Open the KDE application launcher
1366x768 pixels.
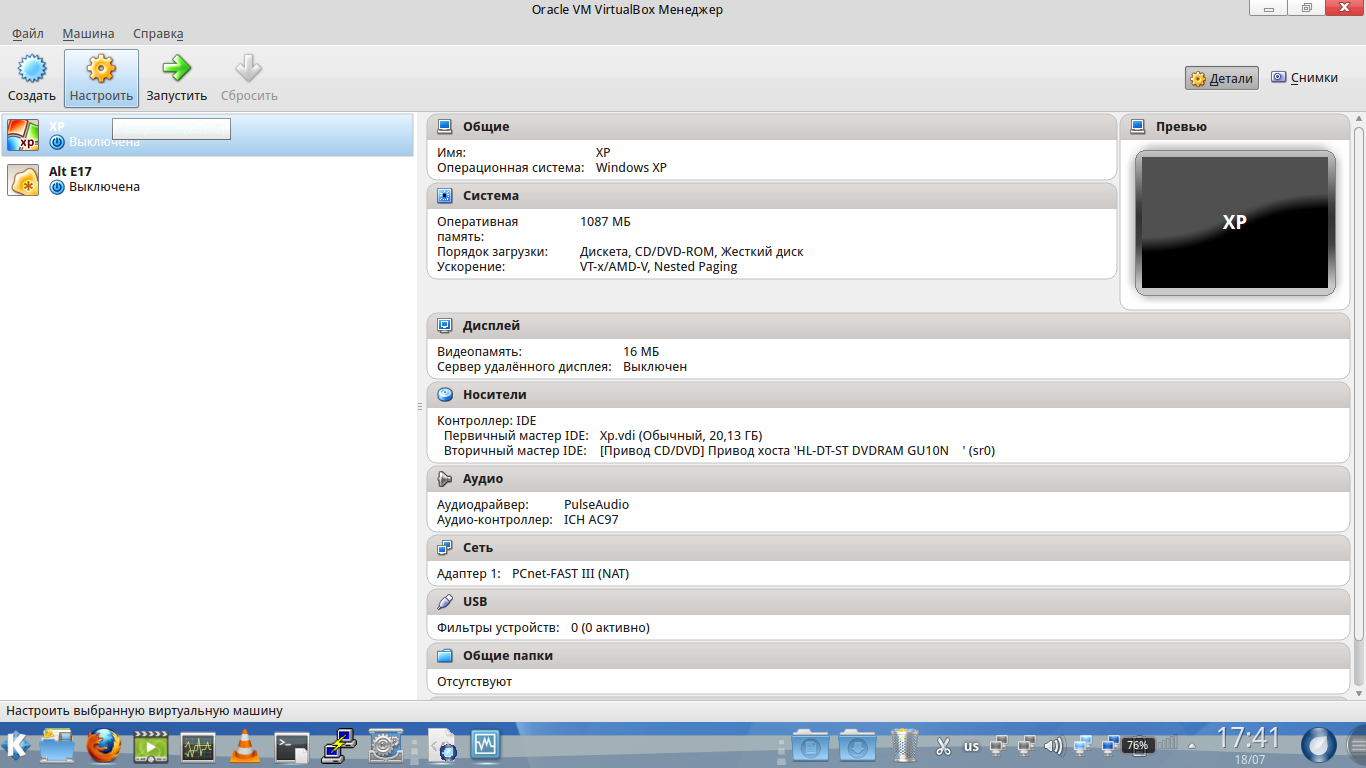click(17, 745)
